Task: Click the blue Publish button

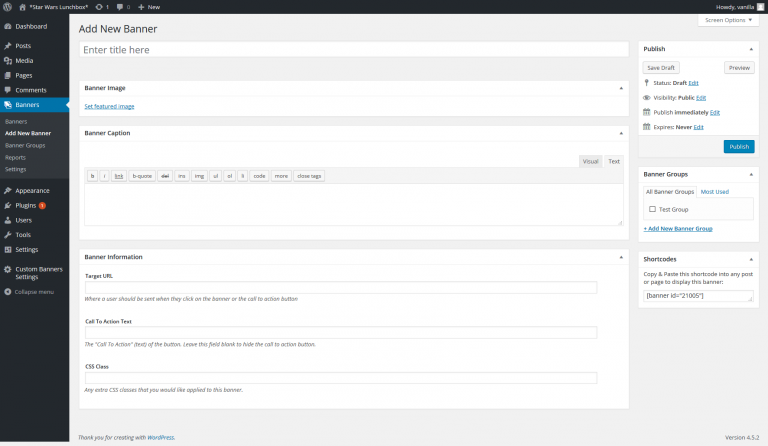Action: click(738, 146)
